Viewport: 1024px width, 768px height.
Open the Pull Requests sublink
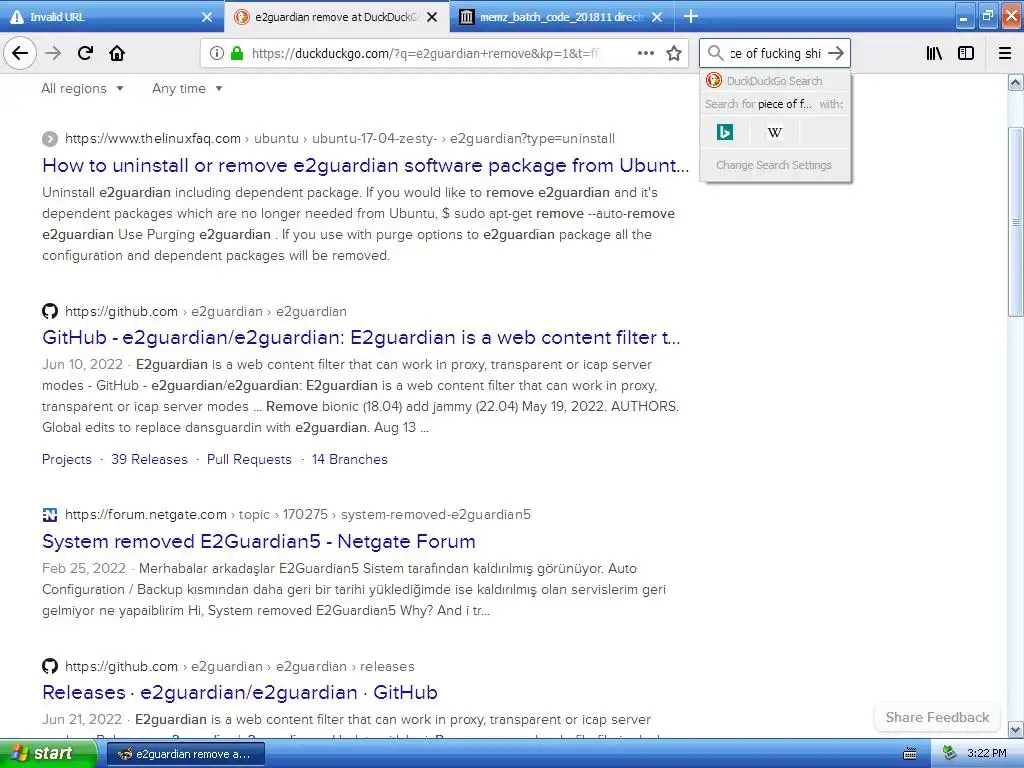point(249,459)
